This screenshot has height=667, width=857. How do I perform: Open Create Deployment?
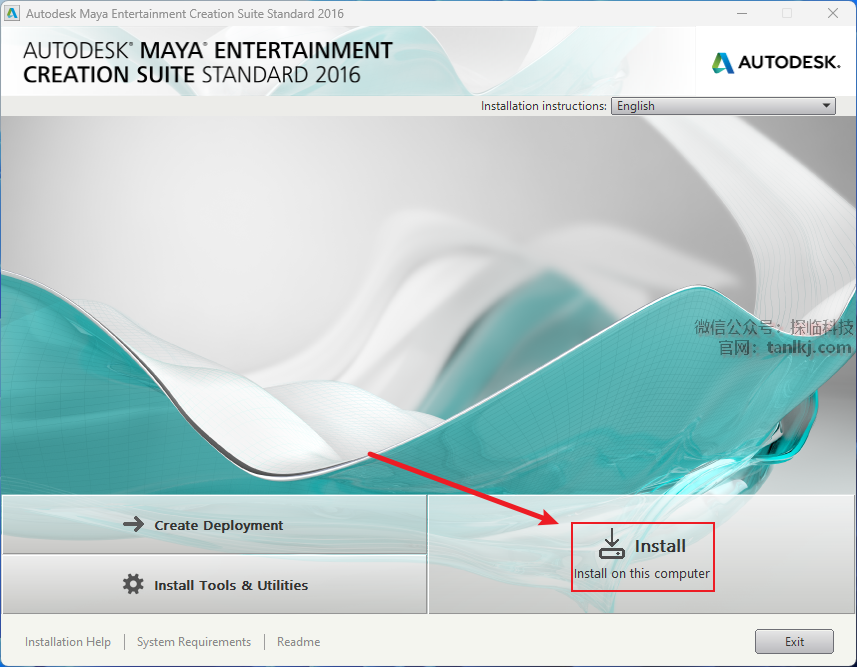214,525
